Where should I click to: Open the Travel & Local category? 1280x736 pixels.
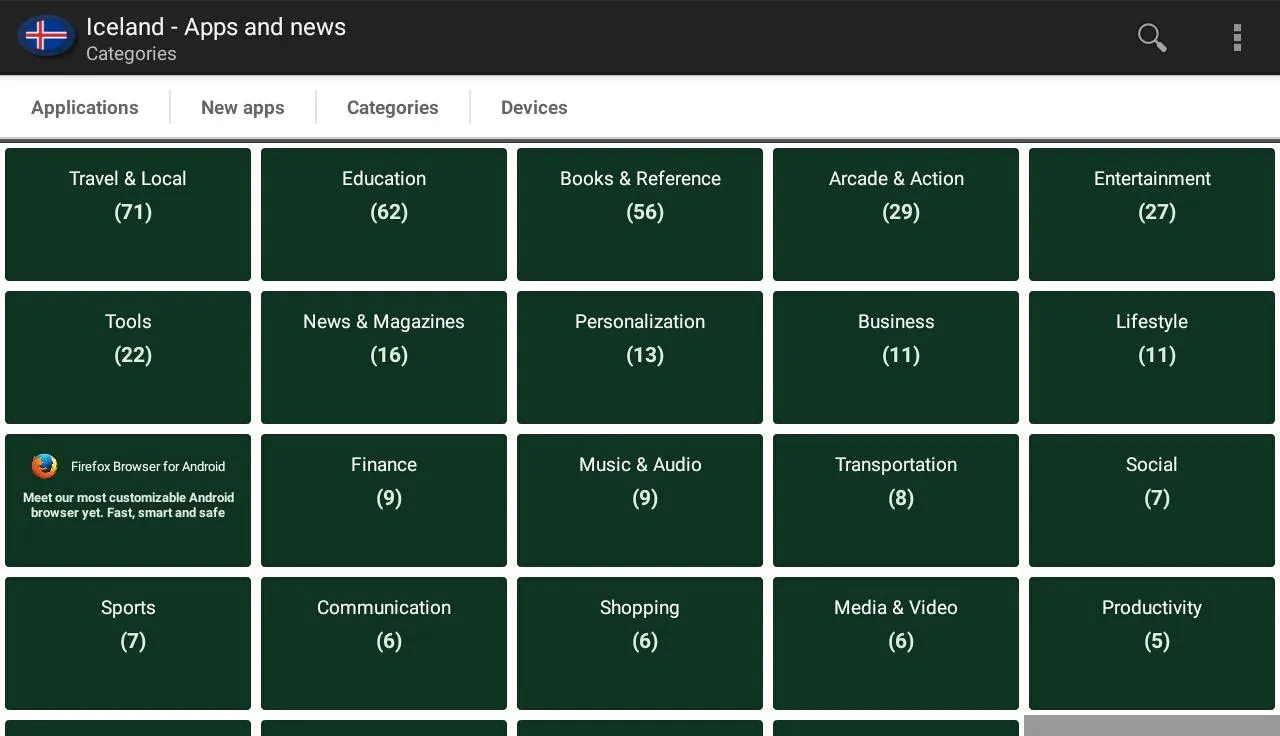coord(128,214)
